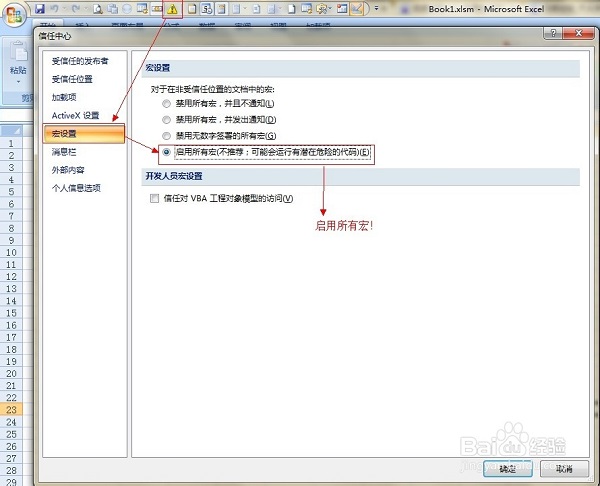Click the macro security warning triangle icon

click(172, 9)
